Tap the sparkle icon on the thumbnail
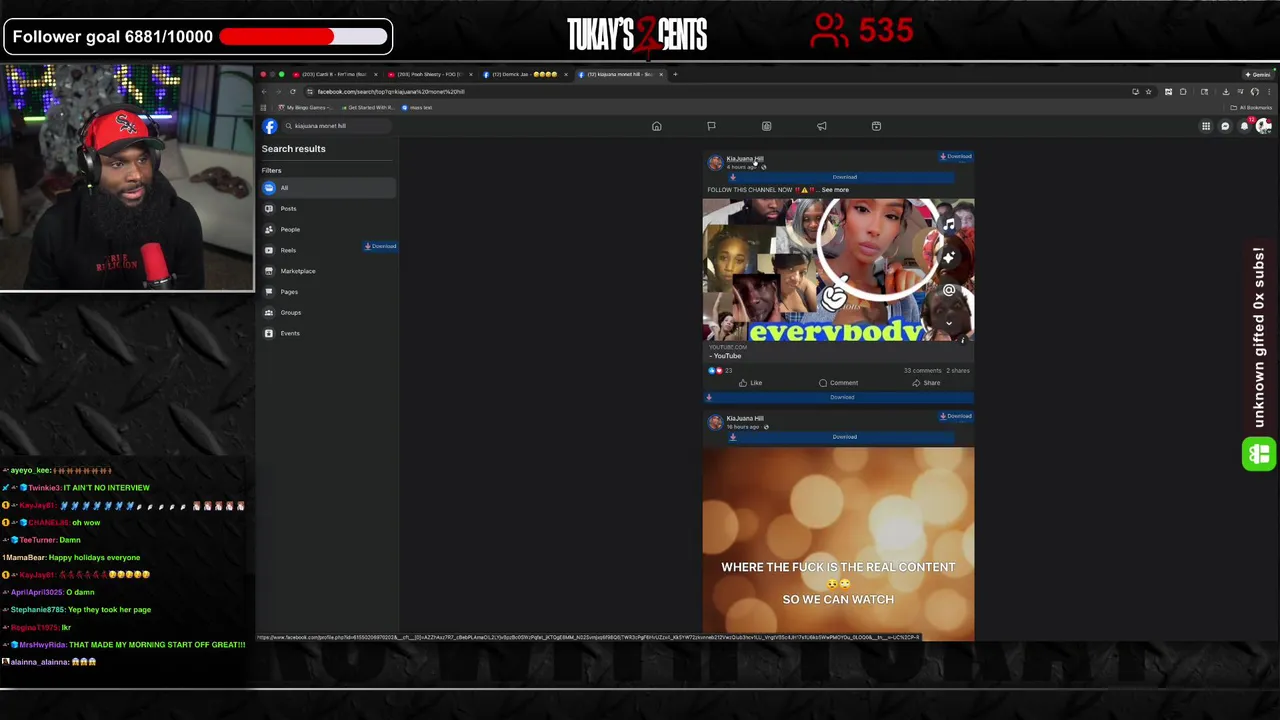 tap(948, 258)
